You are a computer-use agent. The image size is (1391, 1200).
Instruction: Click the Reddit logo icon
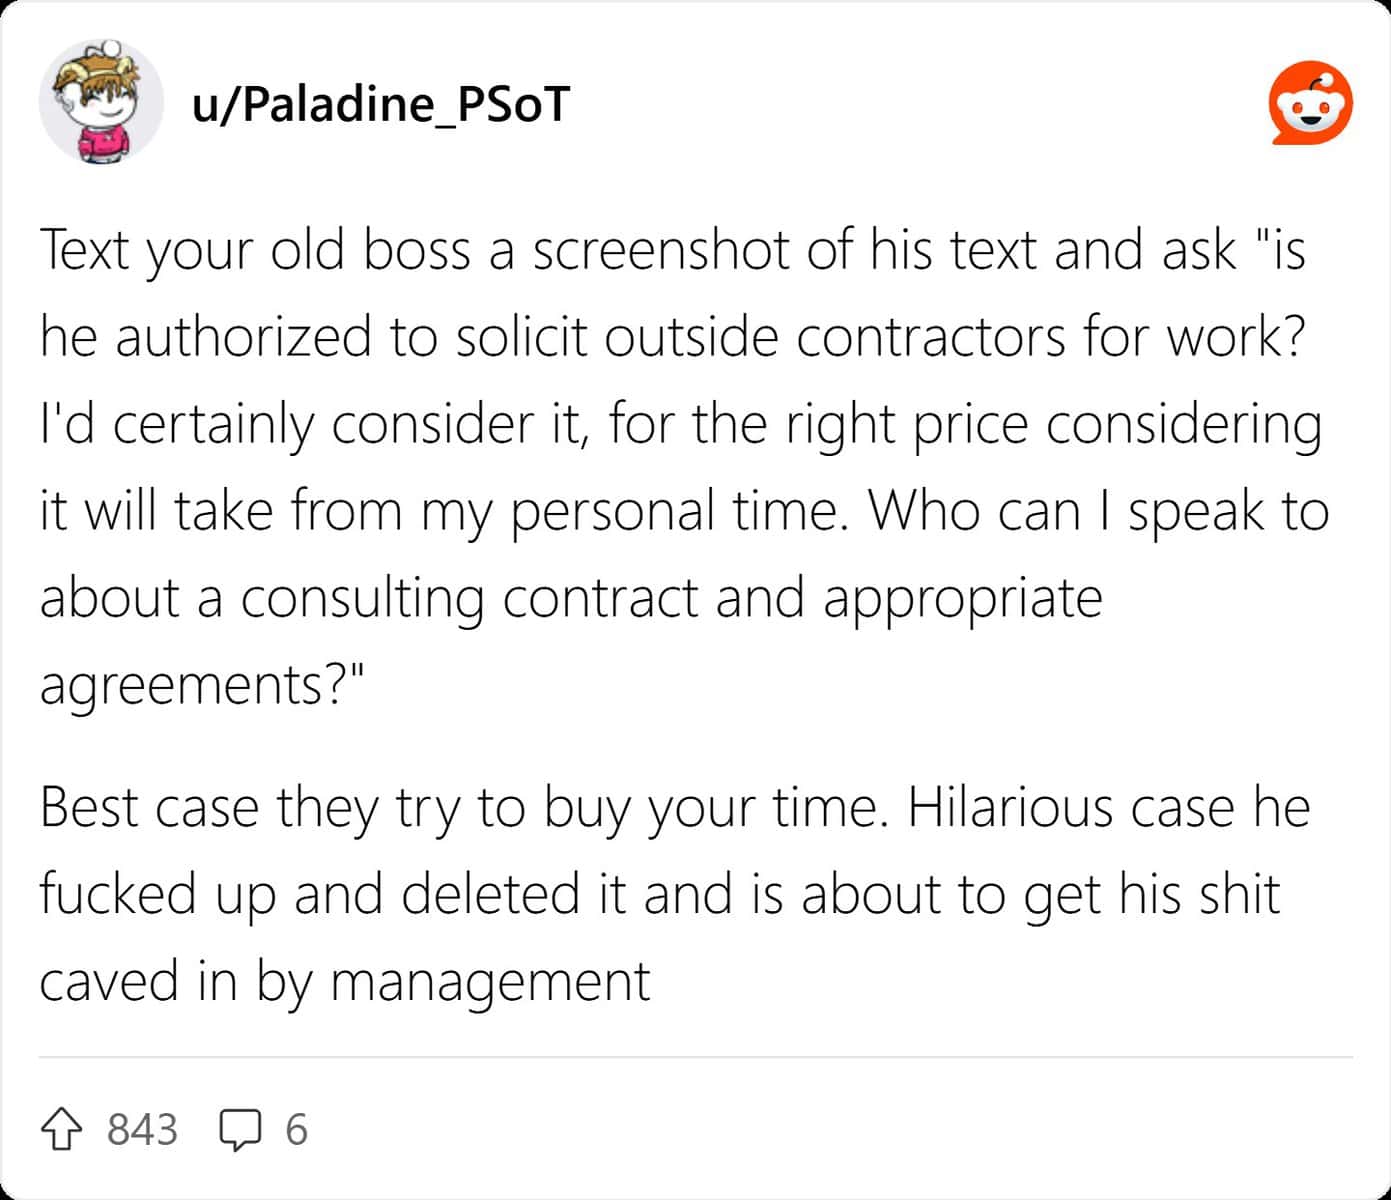click(x=1311, y=103)
